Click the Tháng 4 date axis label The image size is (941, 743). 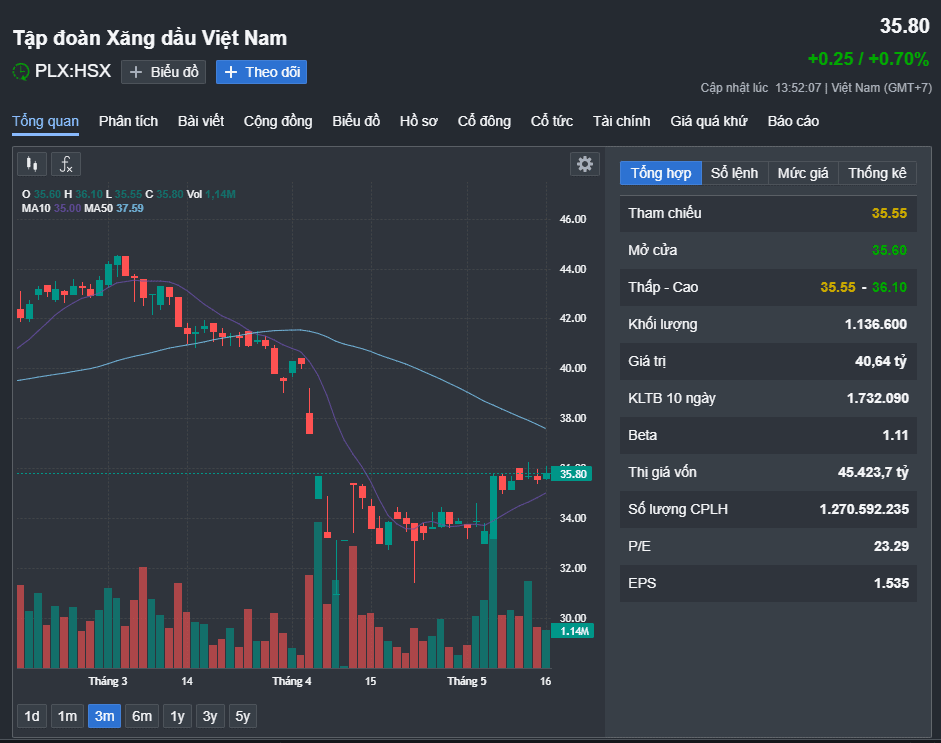pyautogui.click(x=292, y=681)
